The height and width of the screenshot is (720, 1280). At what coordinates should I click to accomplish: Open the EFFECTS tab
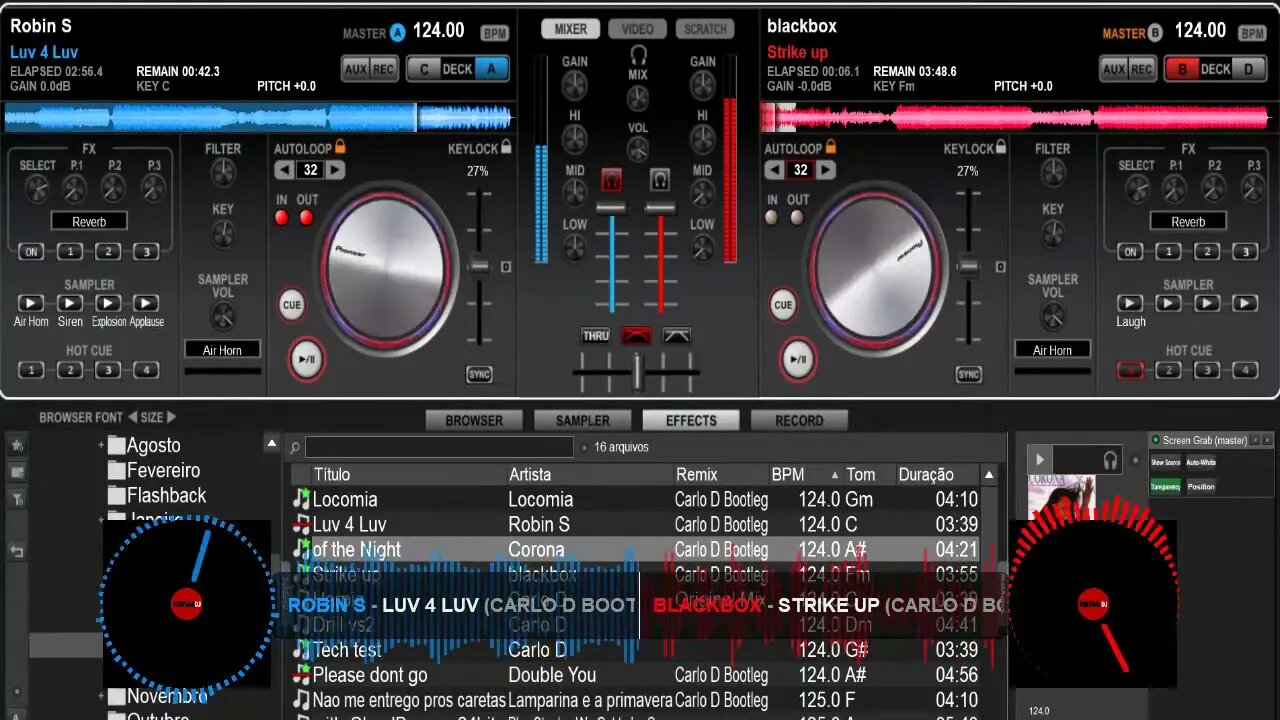[x=691, y=420]
